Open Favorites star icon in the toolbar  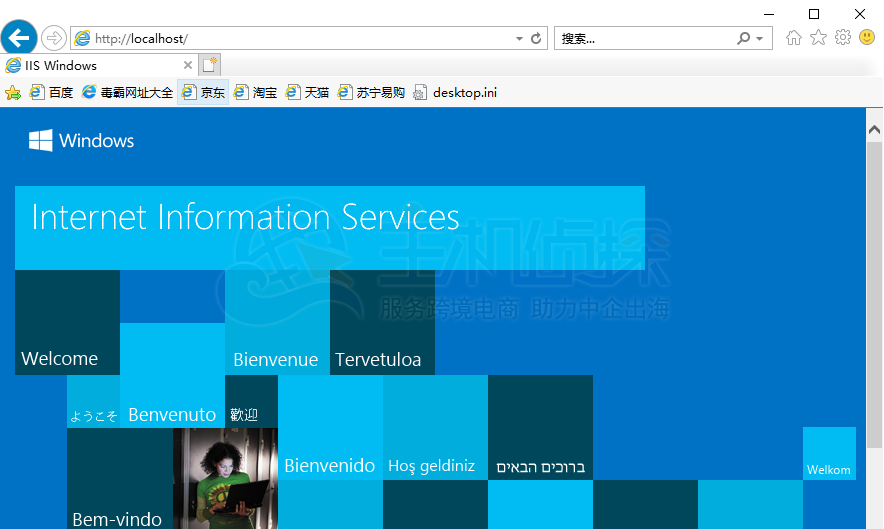click(x=818, y=38)
